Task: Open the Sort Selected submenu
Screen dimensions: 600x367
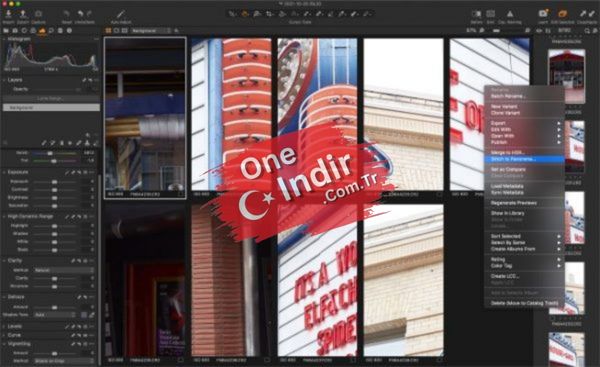Action: pyautogui.click(x=524, y=236)
